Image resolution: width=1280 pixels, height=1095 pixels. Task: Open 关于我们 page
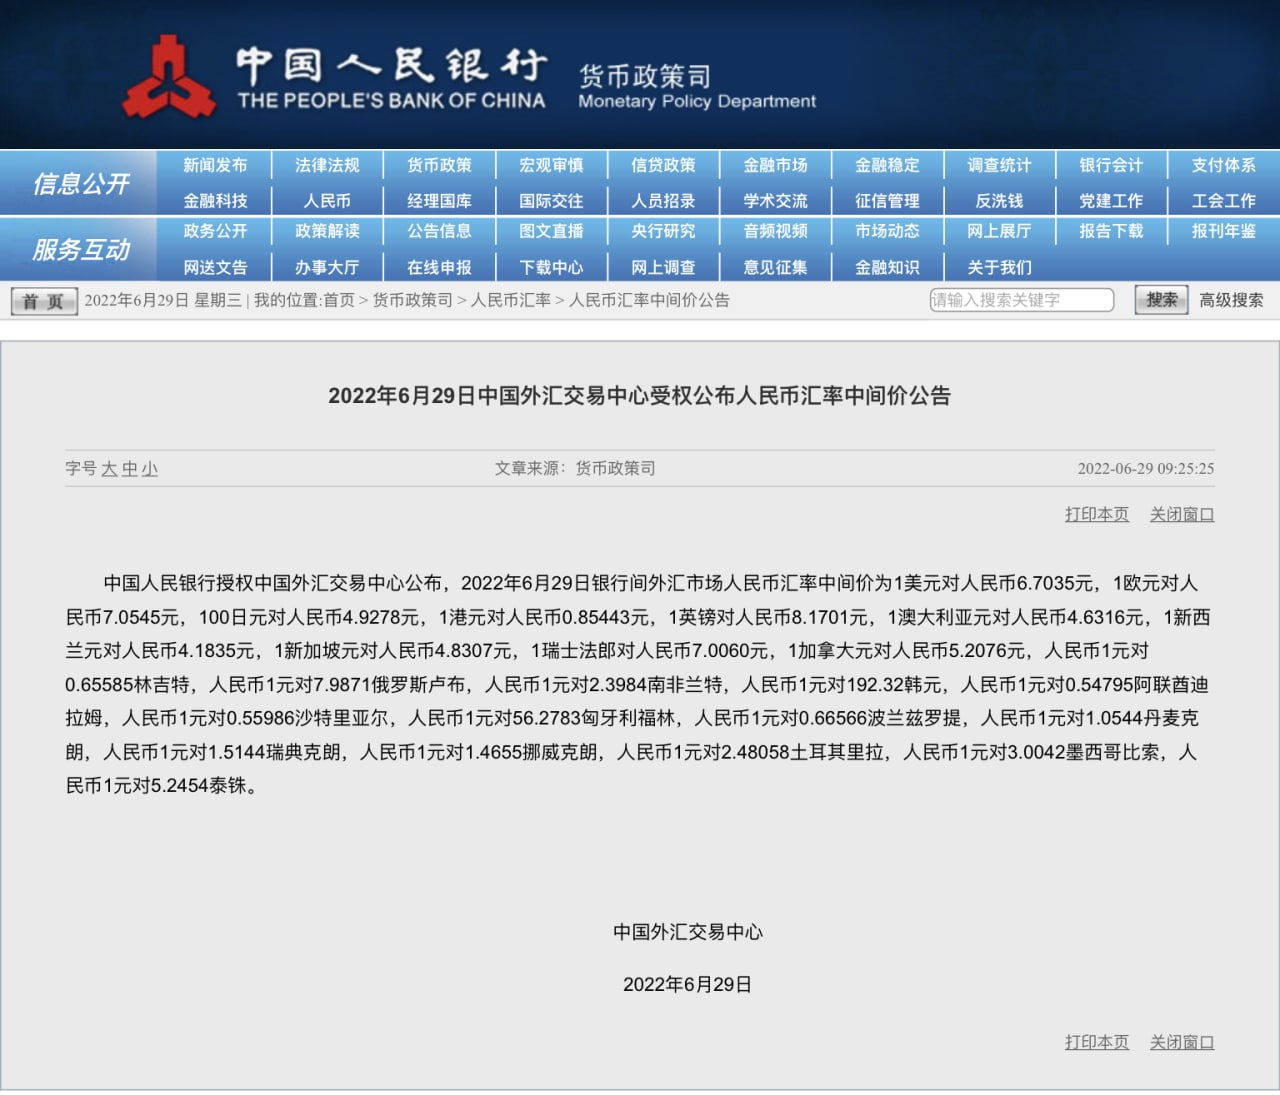click(x=999, y=268)
